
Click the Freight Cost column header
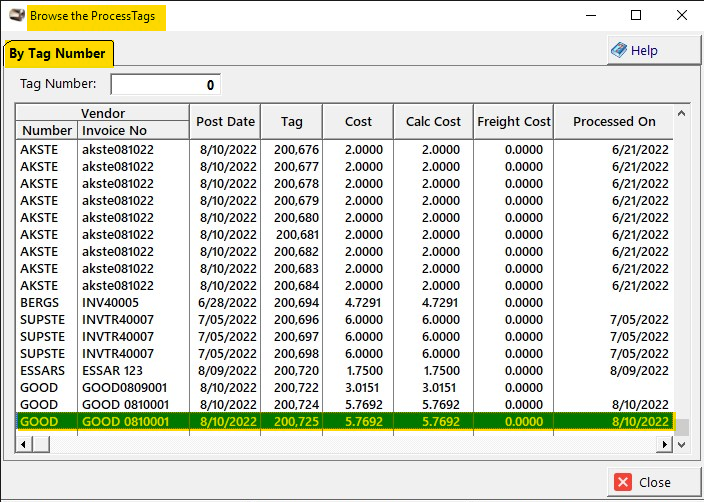coord(514,122)
